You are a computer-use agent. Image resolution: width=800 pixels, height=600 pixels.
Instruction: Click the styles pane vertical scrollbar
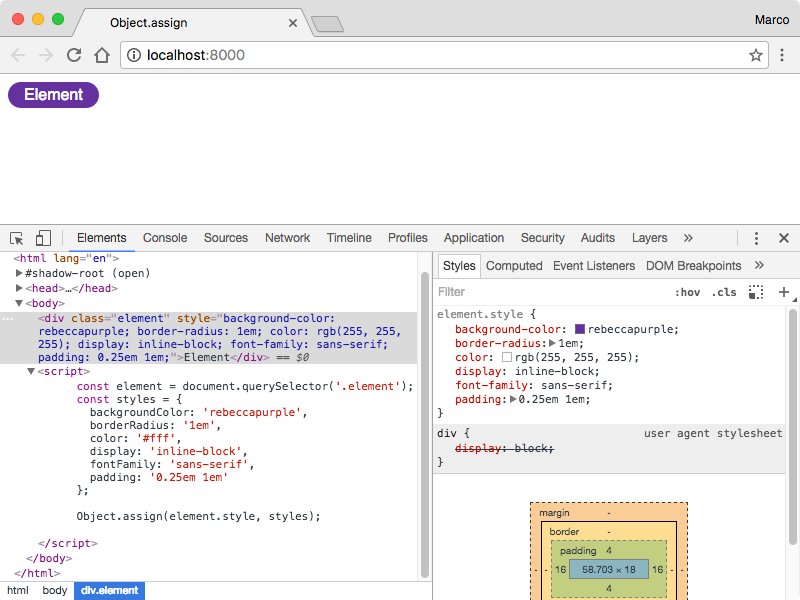click(792, 427)
